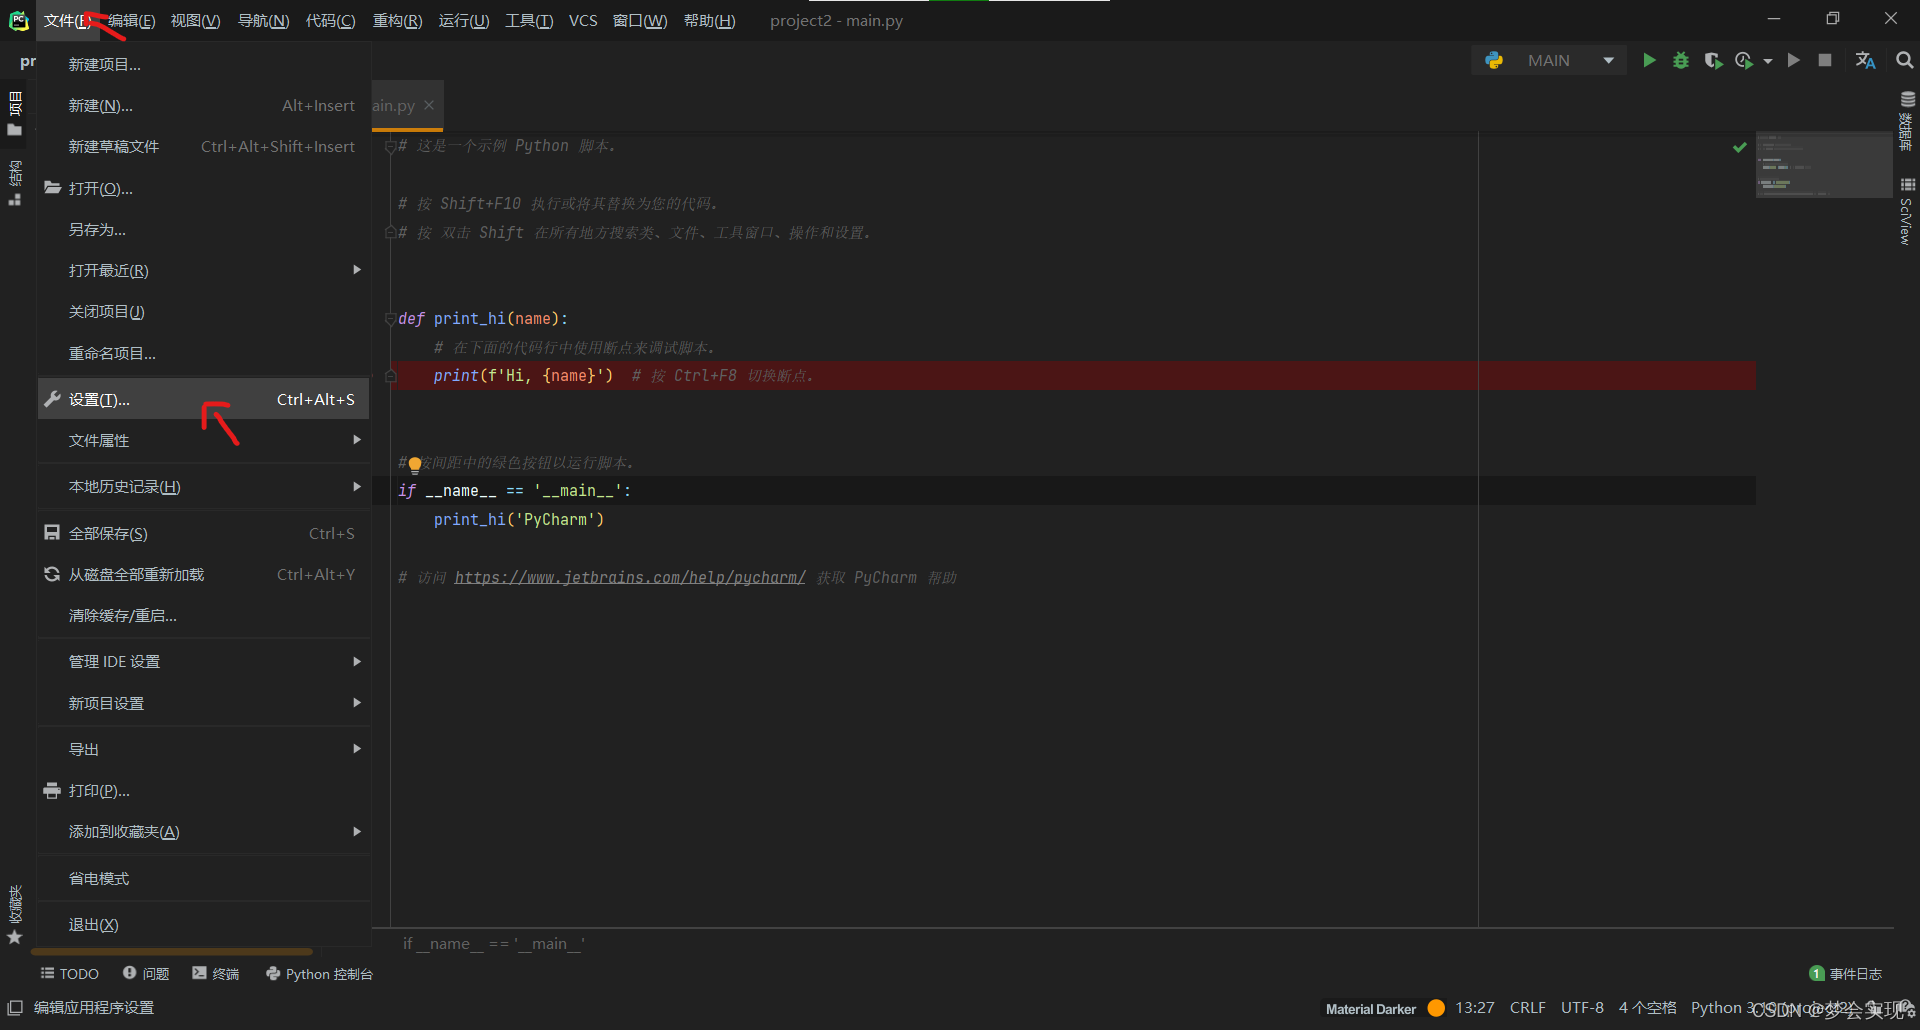Open Event Log (事件日志) button in status bar
This screenshot has width=1920, height=1030.
(1846, 974)
